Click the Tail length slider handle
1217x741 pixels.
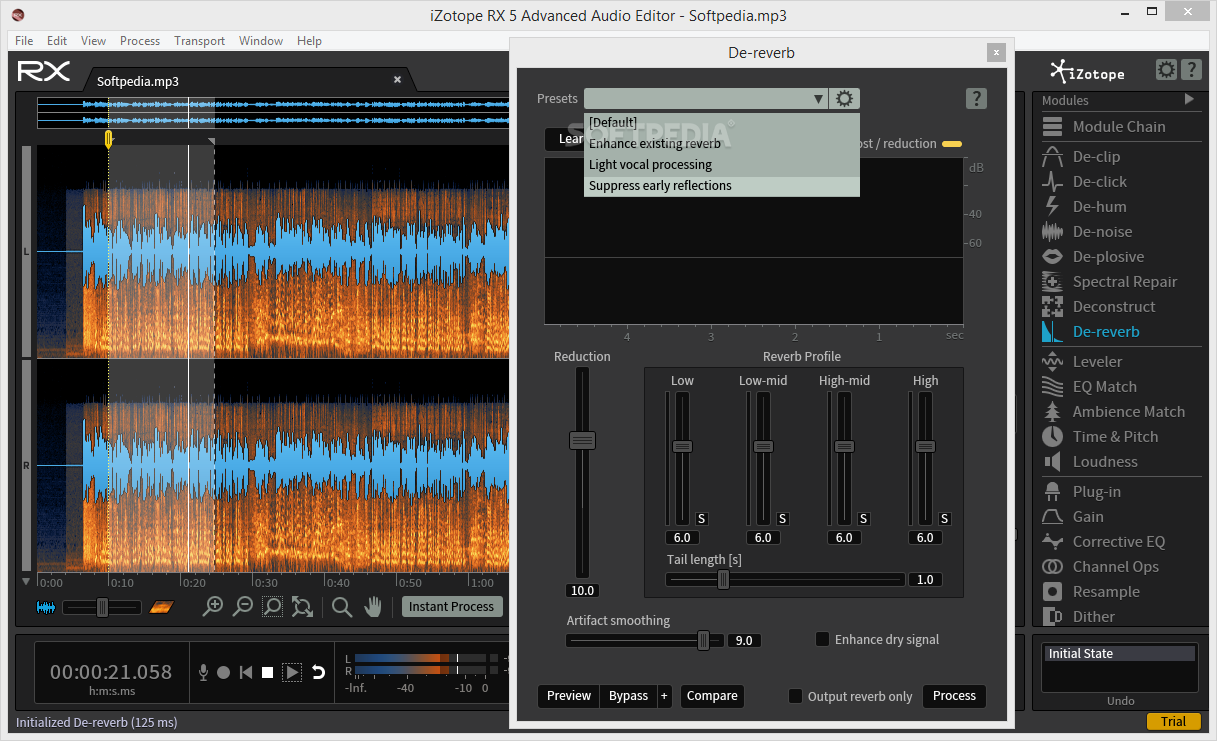point(723,579)
